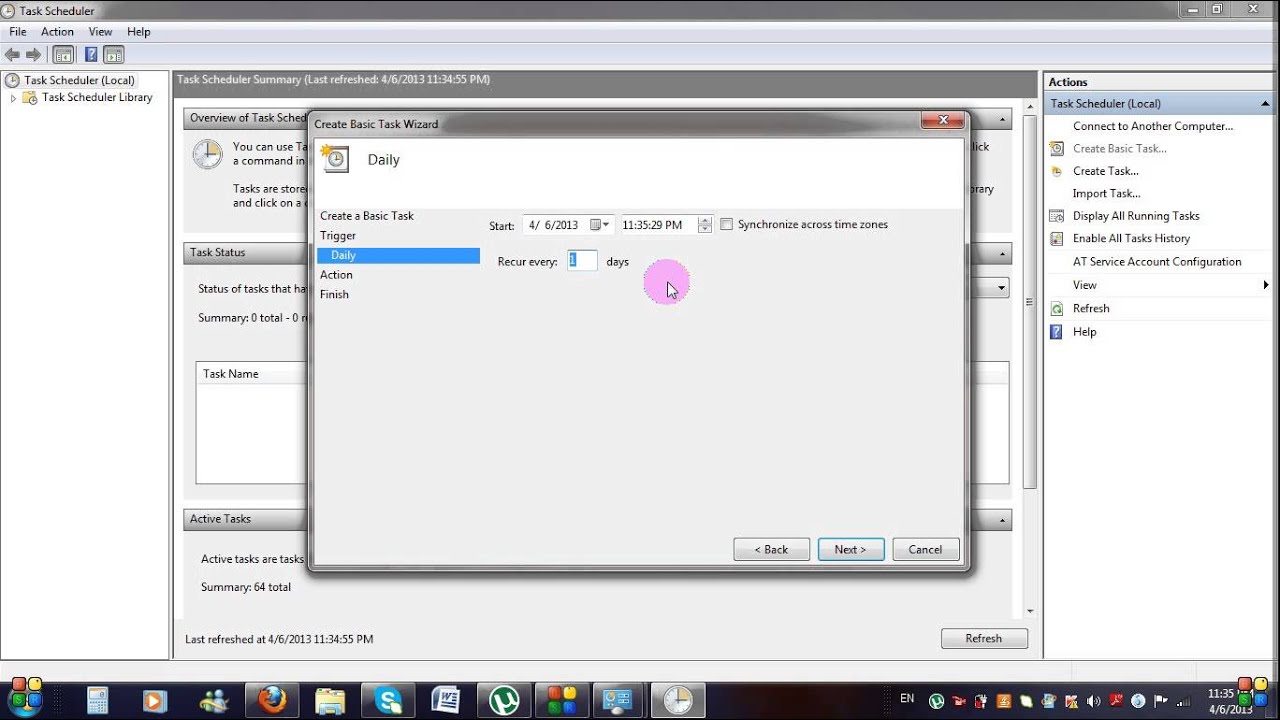Collapse the Task Scheduler (Local) actions section
The image size is (1280, 720).
pos(1265,104)
